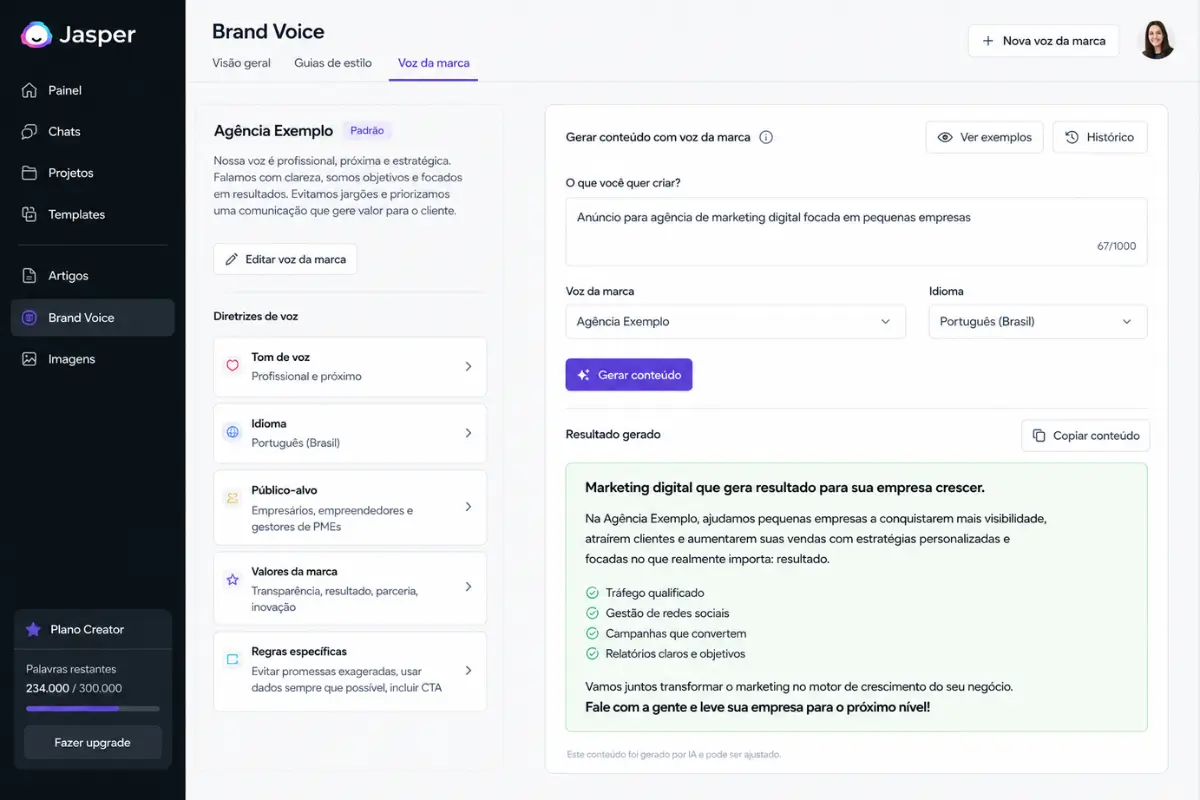Click check icon beside Campanhas que convertem
Screen dimensions: 1200x800
592,633
